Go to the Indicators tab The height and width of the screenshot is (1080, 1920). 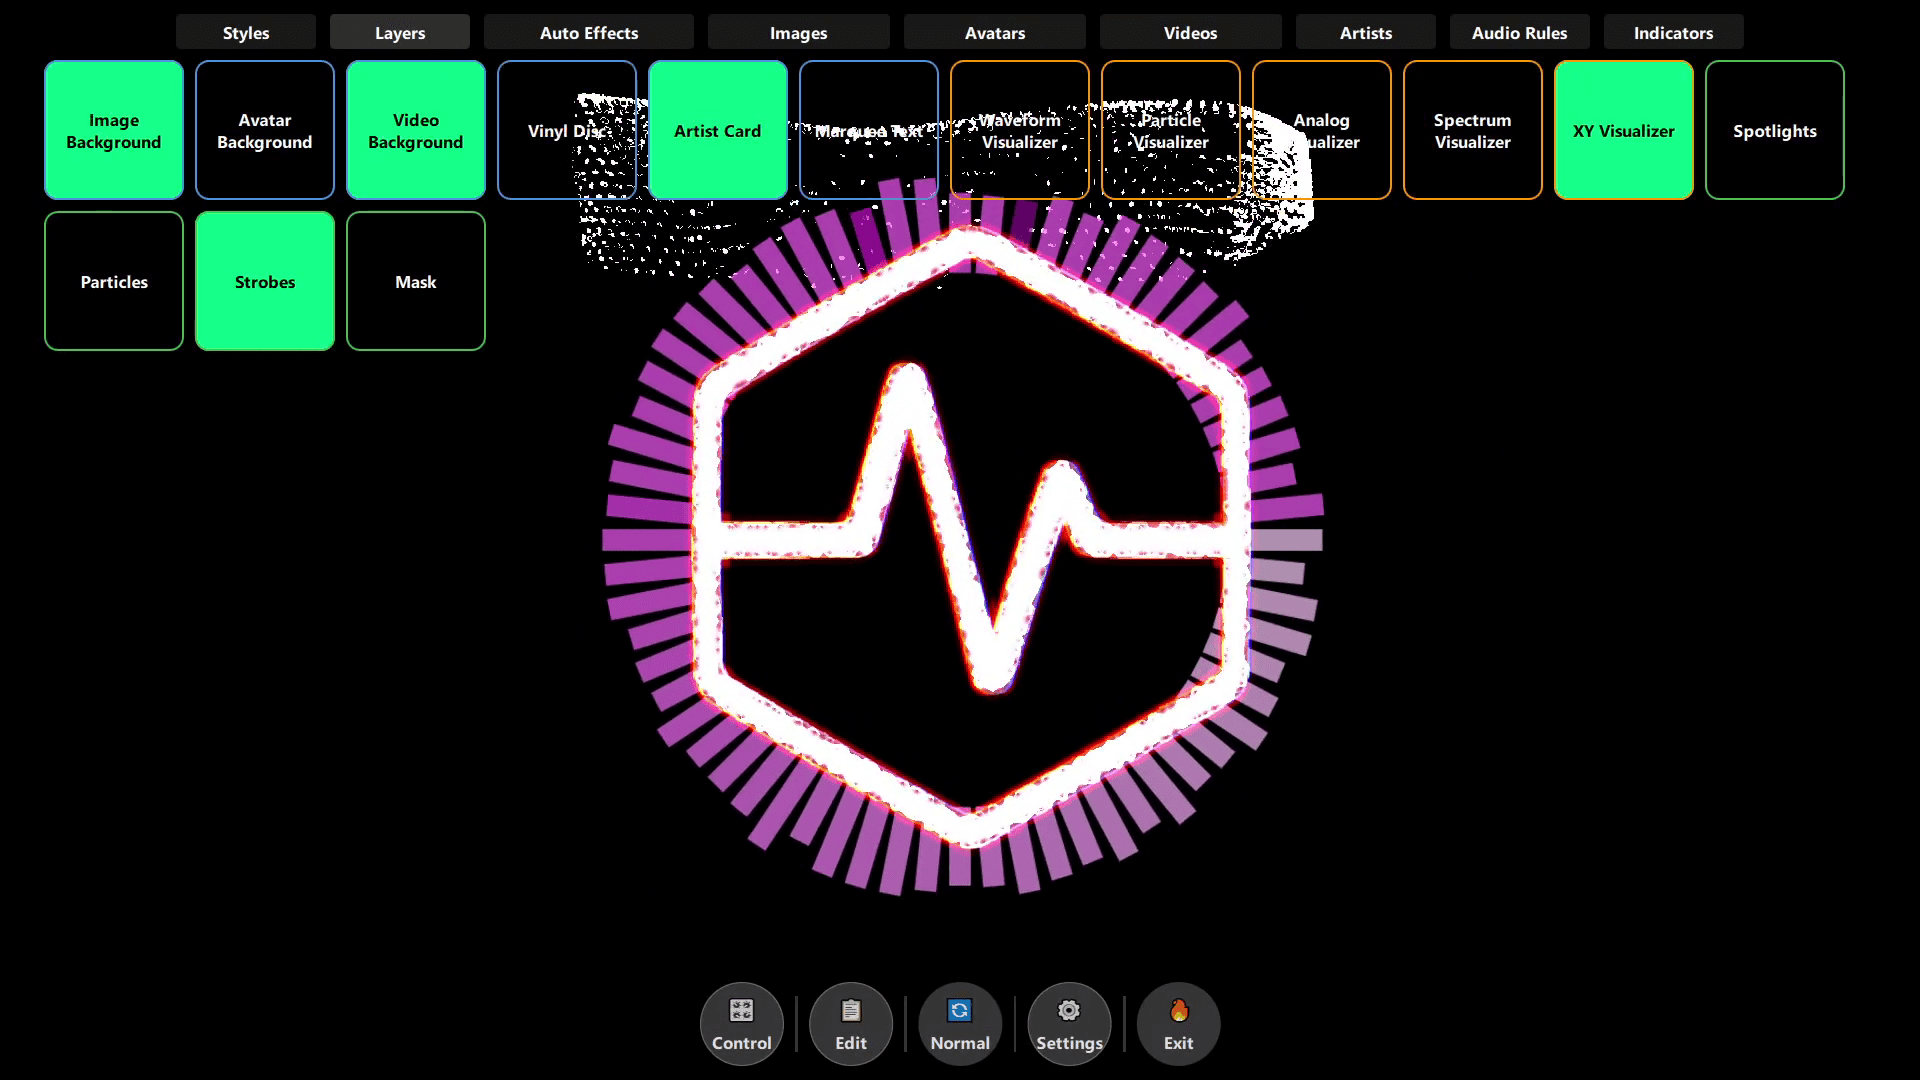pyautogui.click(x=1673, y=32)
